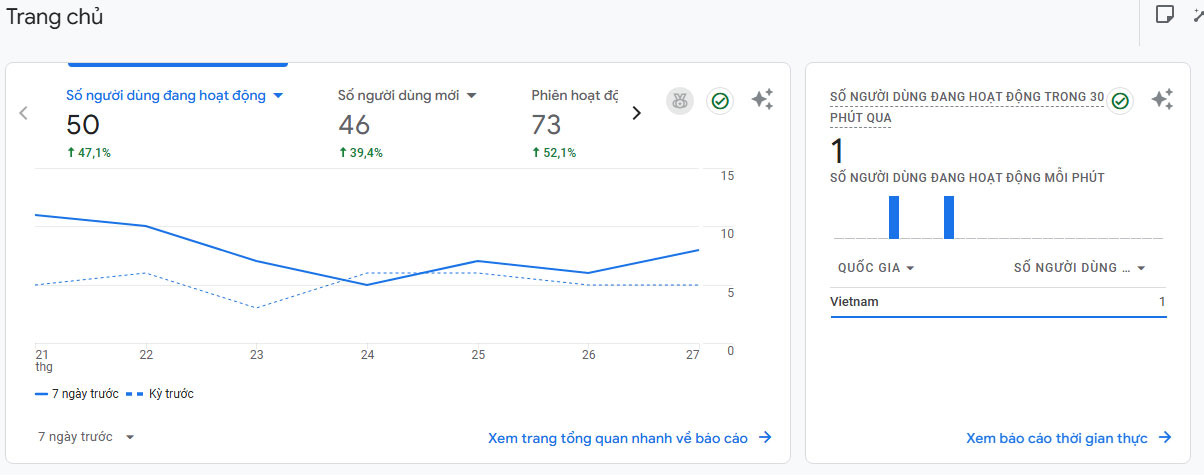Click the gray anomaly detection icon
The height and width of the screenshot is (475, 1204).
(680, 101)
